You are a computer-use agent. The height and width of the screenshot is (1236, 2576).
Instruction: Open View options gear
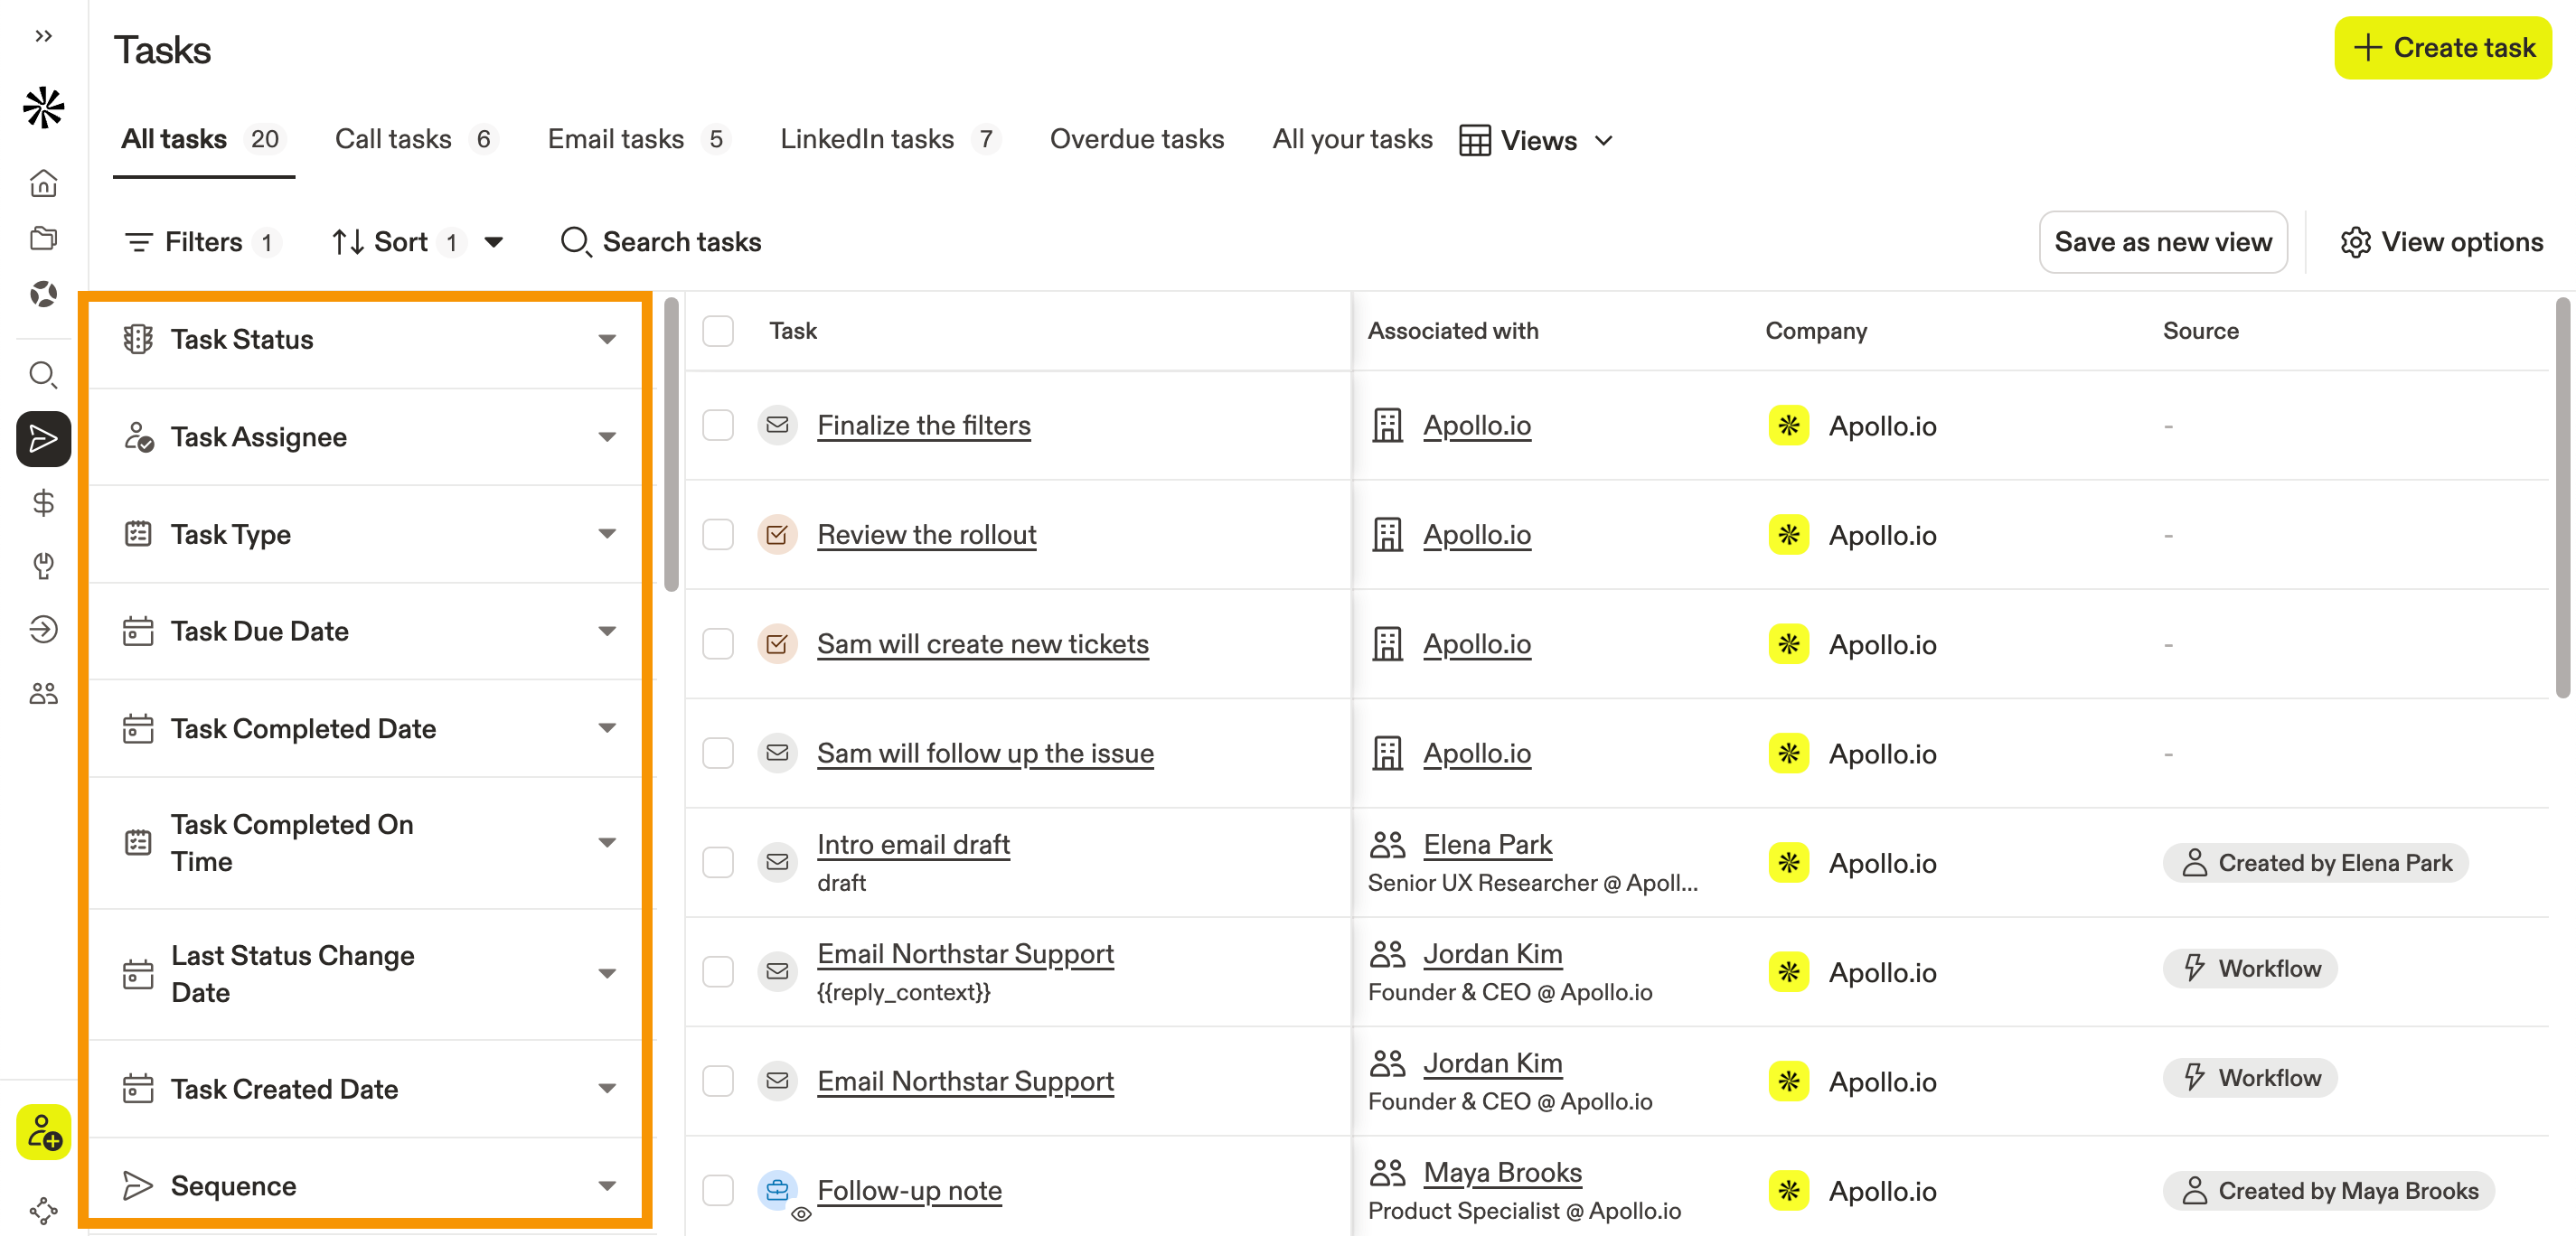[x=2441, y=242]
